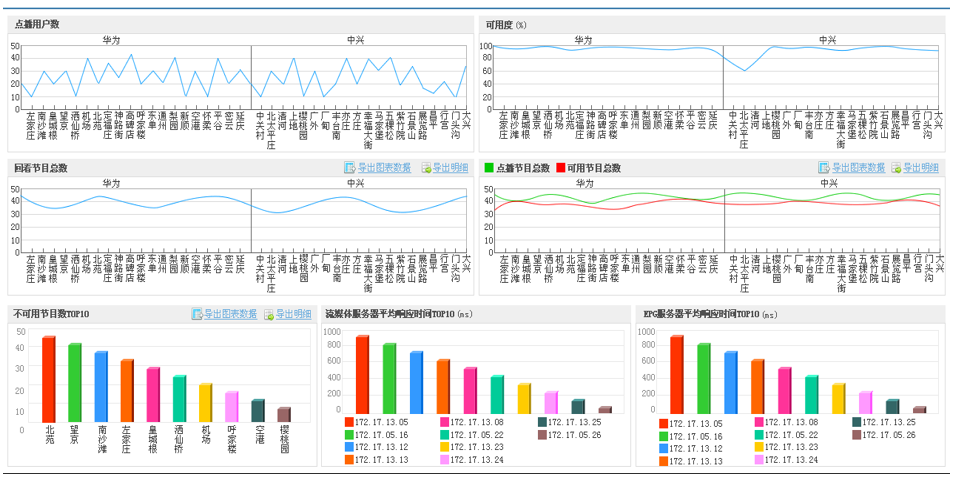This screenshot has width=955, height=492.
Task: Click 172.17.13.05 red swatch in EPG legend
Action: point(663,423)
